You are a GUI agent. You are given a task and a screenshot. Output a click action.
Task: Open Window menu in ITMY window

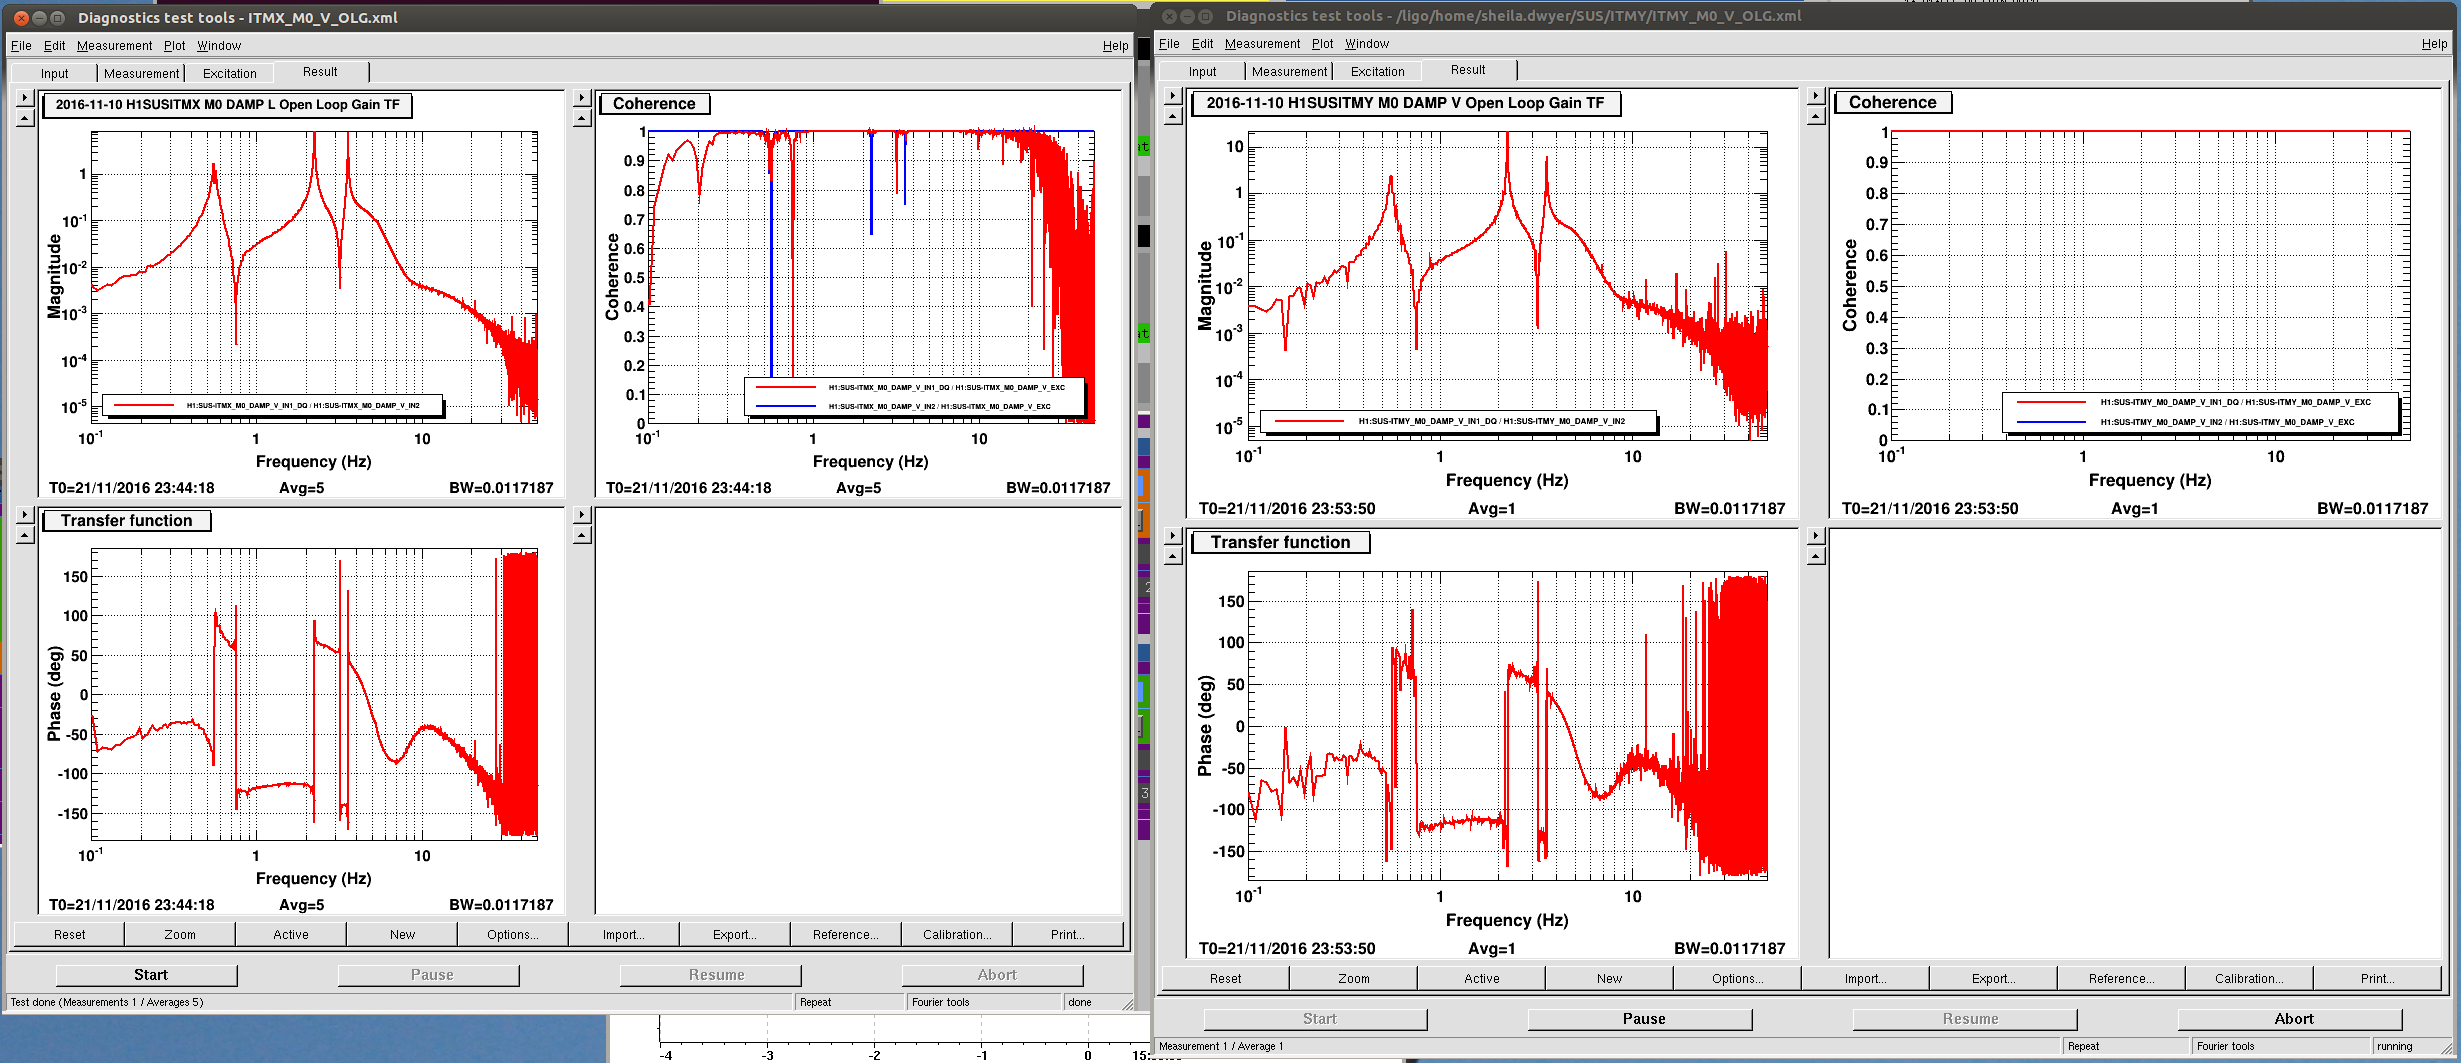click(x=1367, y=43)
